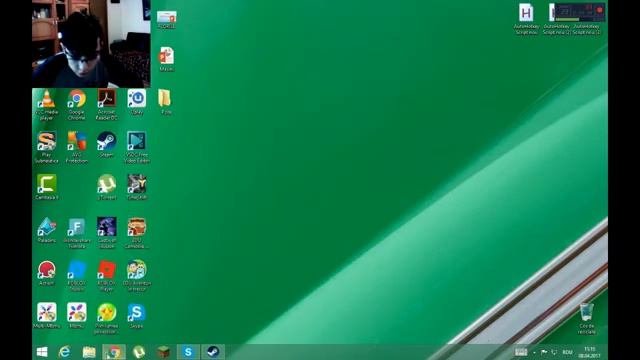Select the red bird game desktop icon
The height and width of the screenshot is (360, 640).
(x=47, y=273)
